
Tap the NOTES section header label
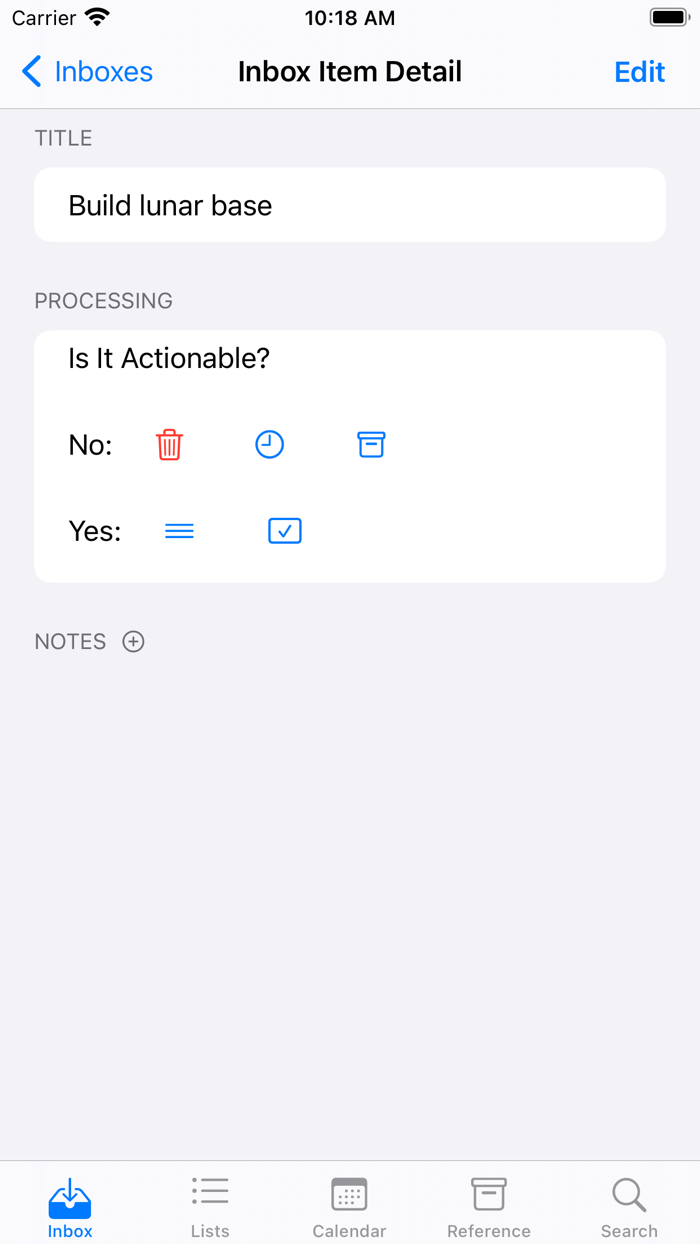click(70, 642)
